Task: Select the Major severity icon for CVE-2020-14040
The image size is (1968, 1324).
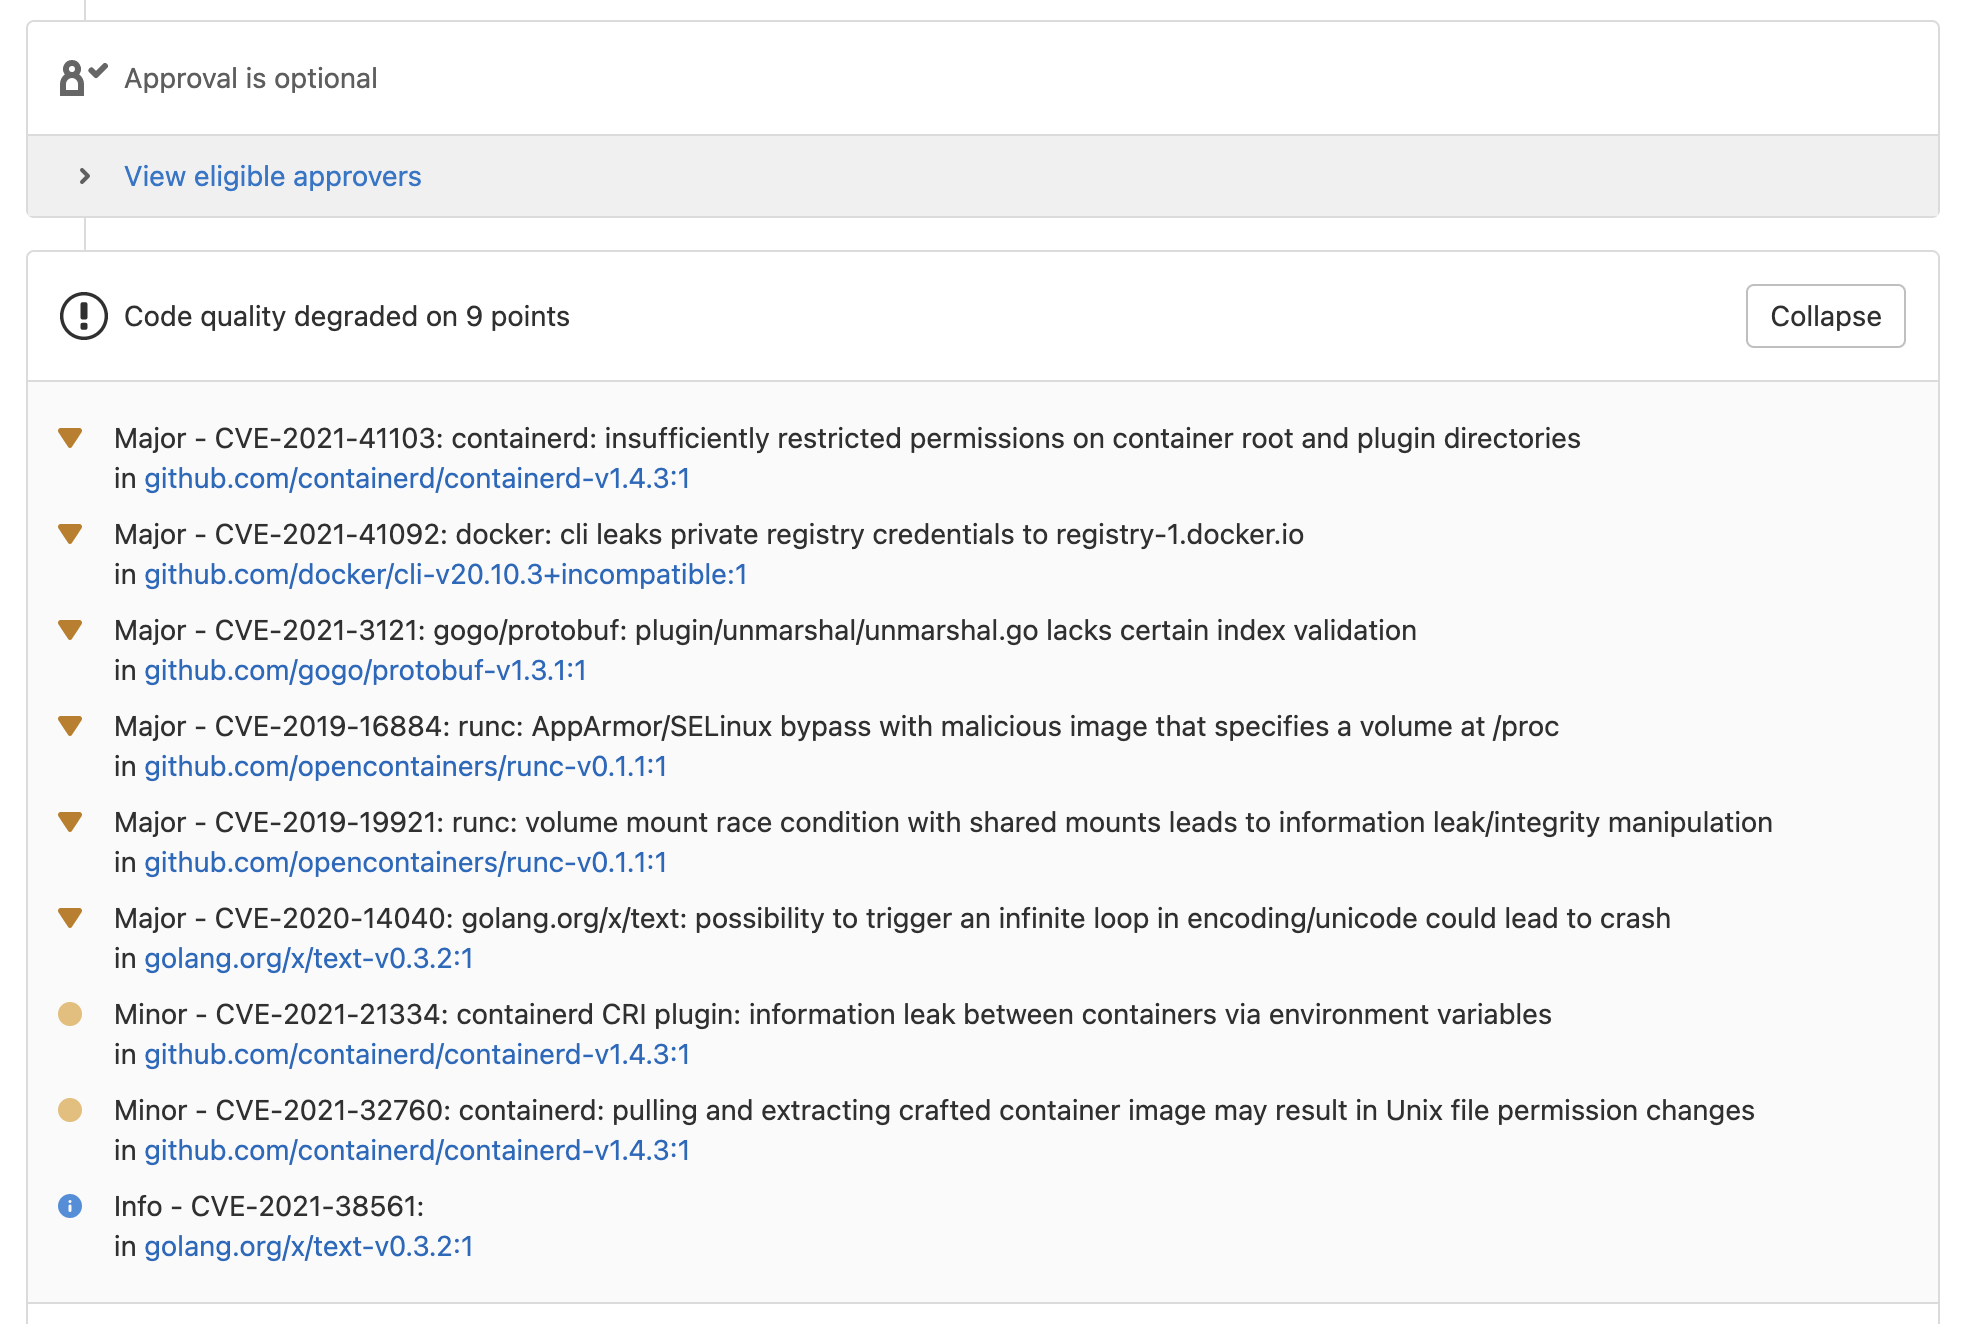Action: coord(70,917)
